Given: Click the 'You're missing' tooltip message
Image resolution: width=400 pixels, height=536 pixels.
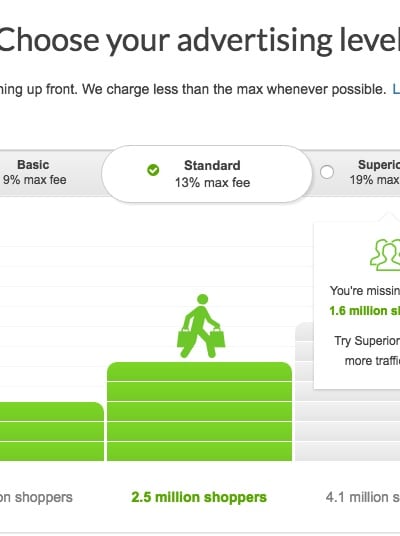Looking at the screenshot, I should pyautogui.click(x=365, y=291).
